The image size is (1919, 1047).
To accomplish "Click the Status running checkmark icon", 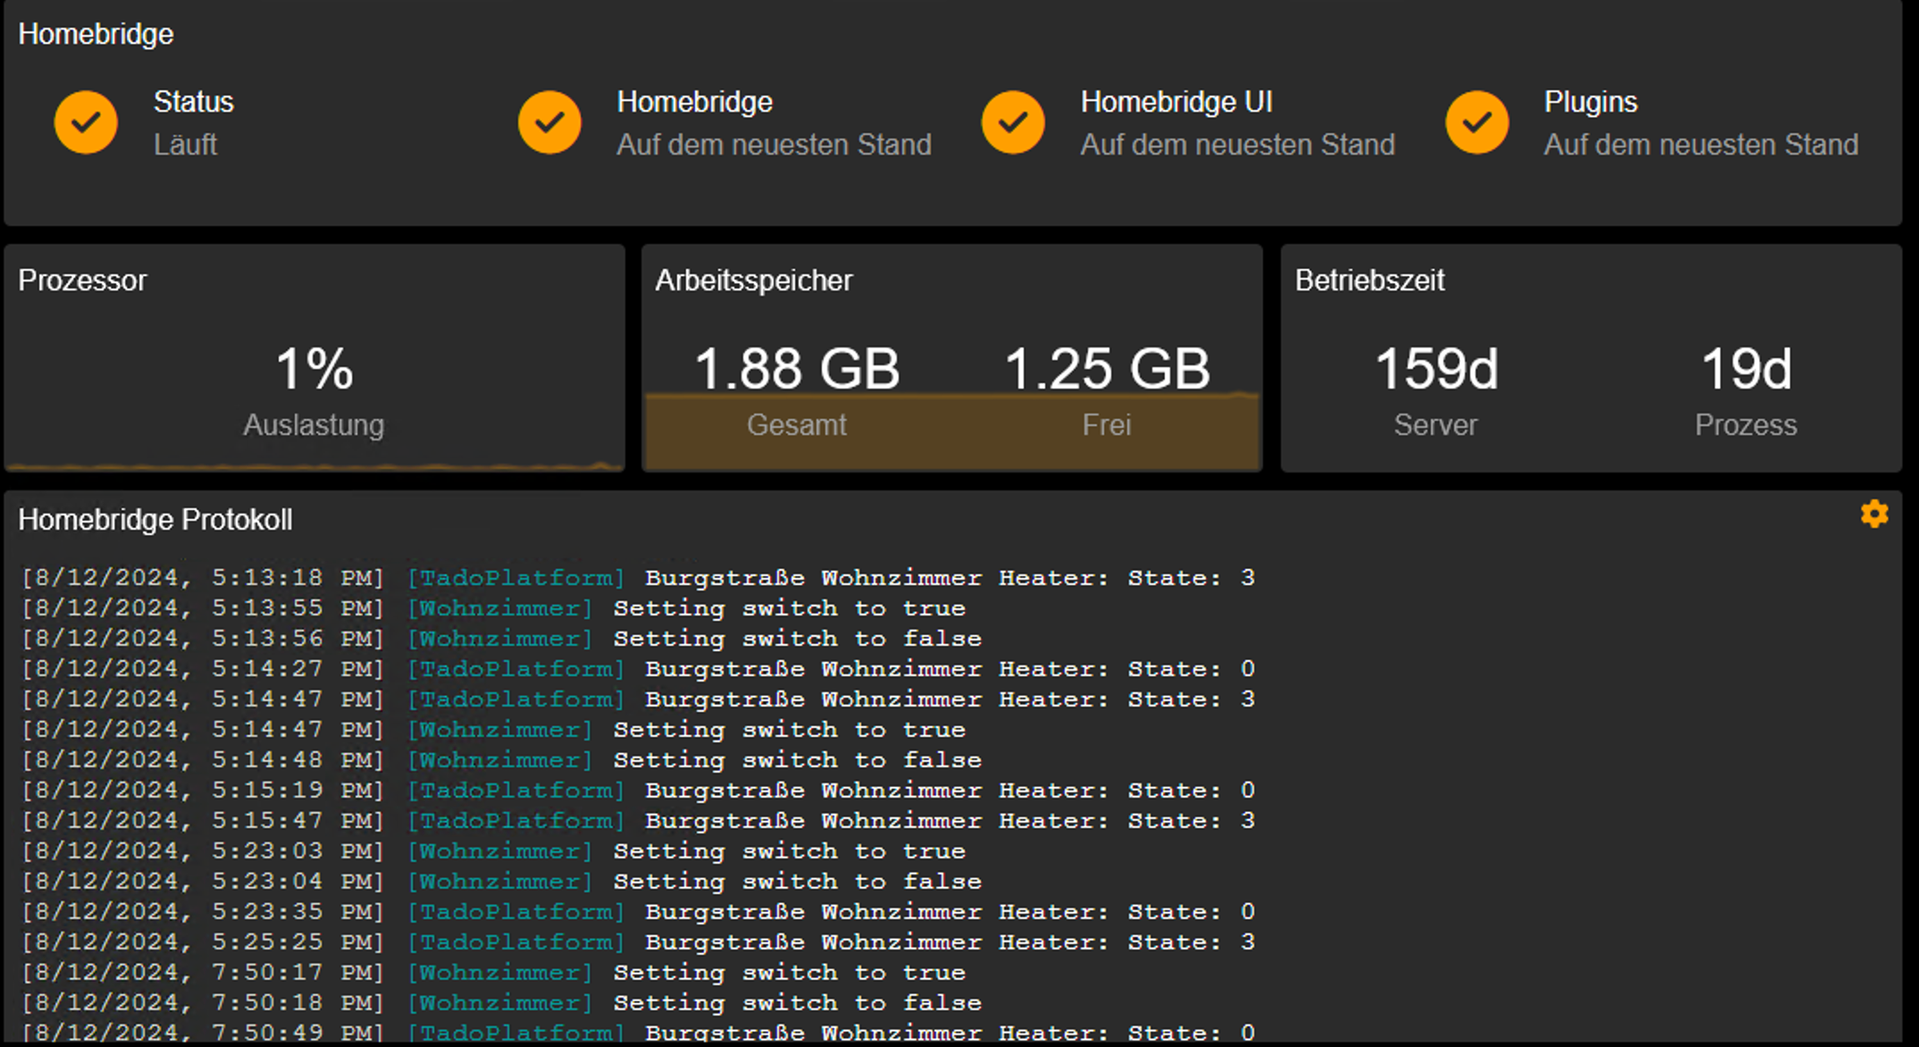I will click(86, 122).
